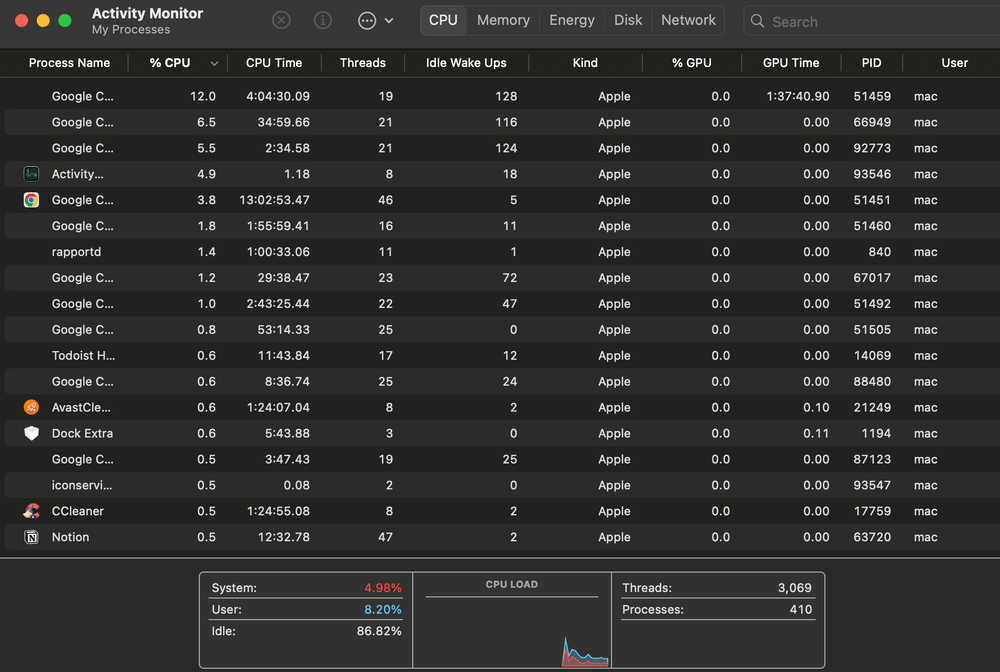Select the CCleaner process icon

point(31,511)
